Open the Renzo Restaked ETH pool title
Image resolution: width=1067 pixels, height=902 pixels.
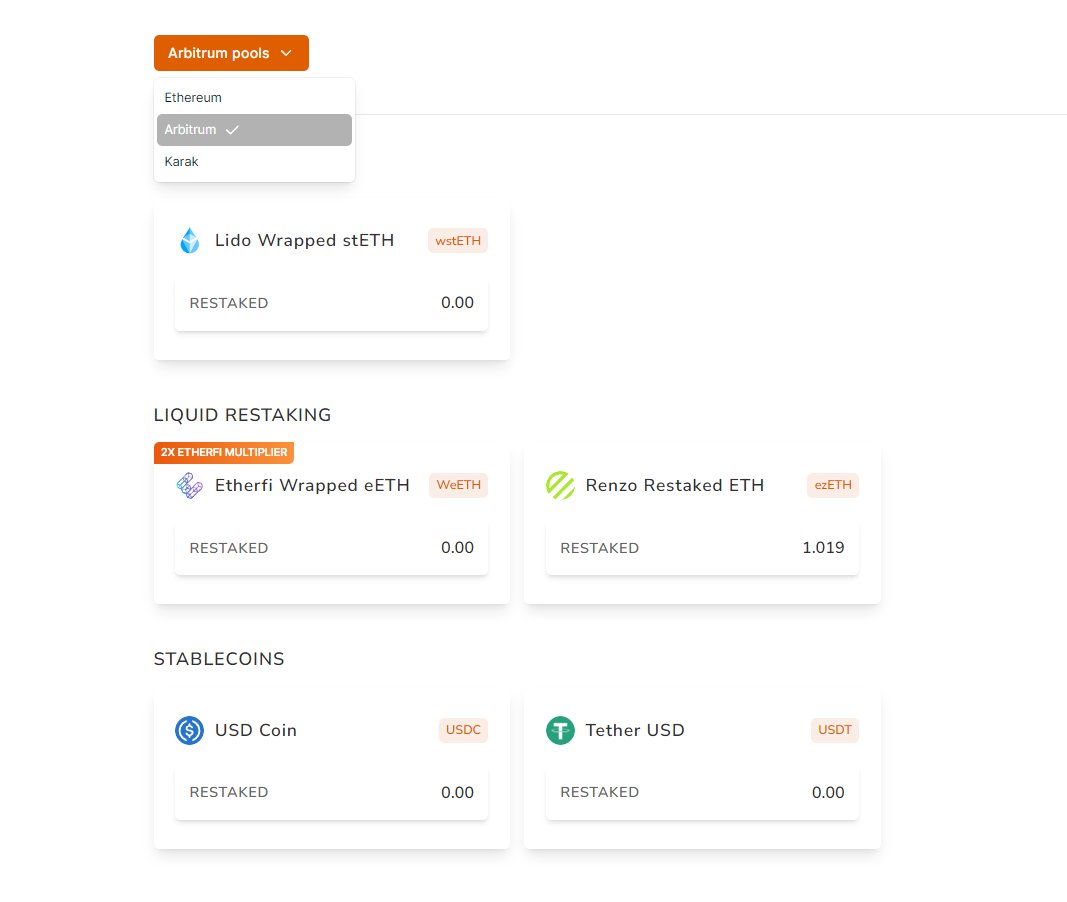click(x=675, y=485)
